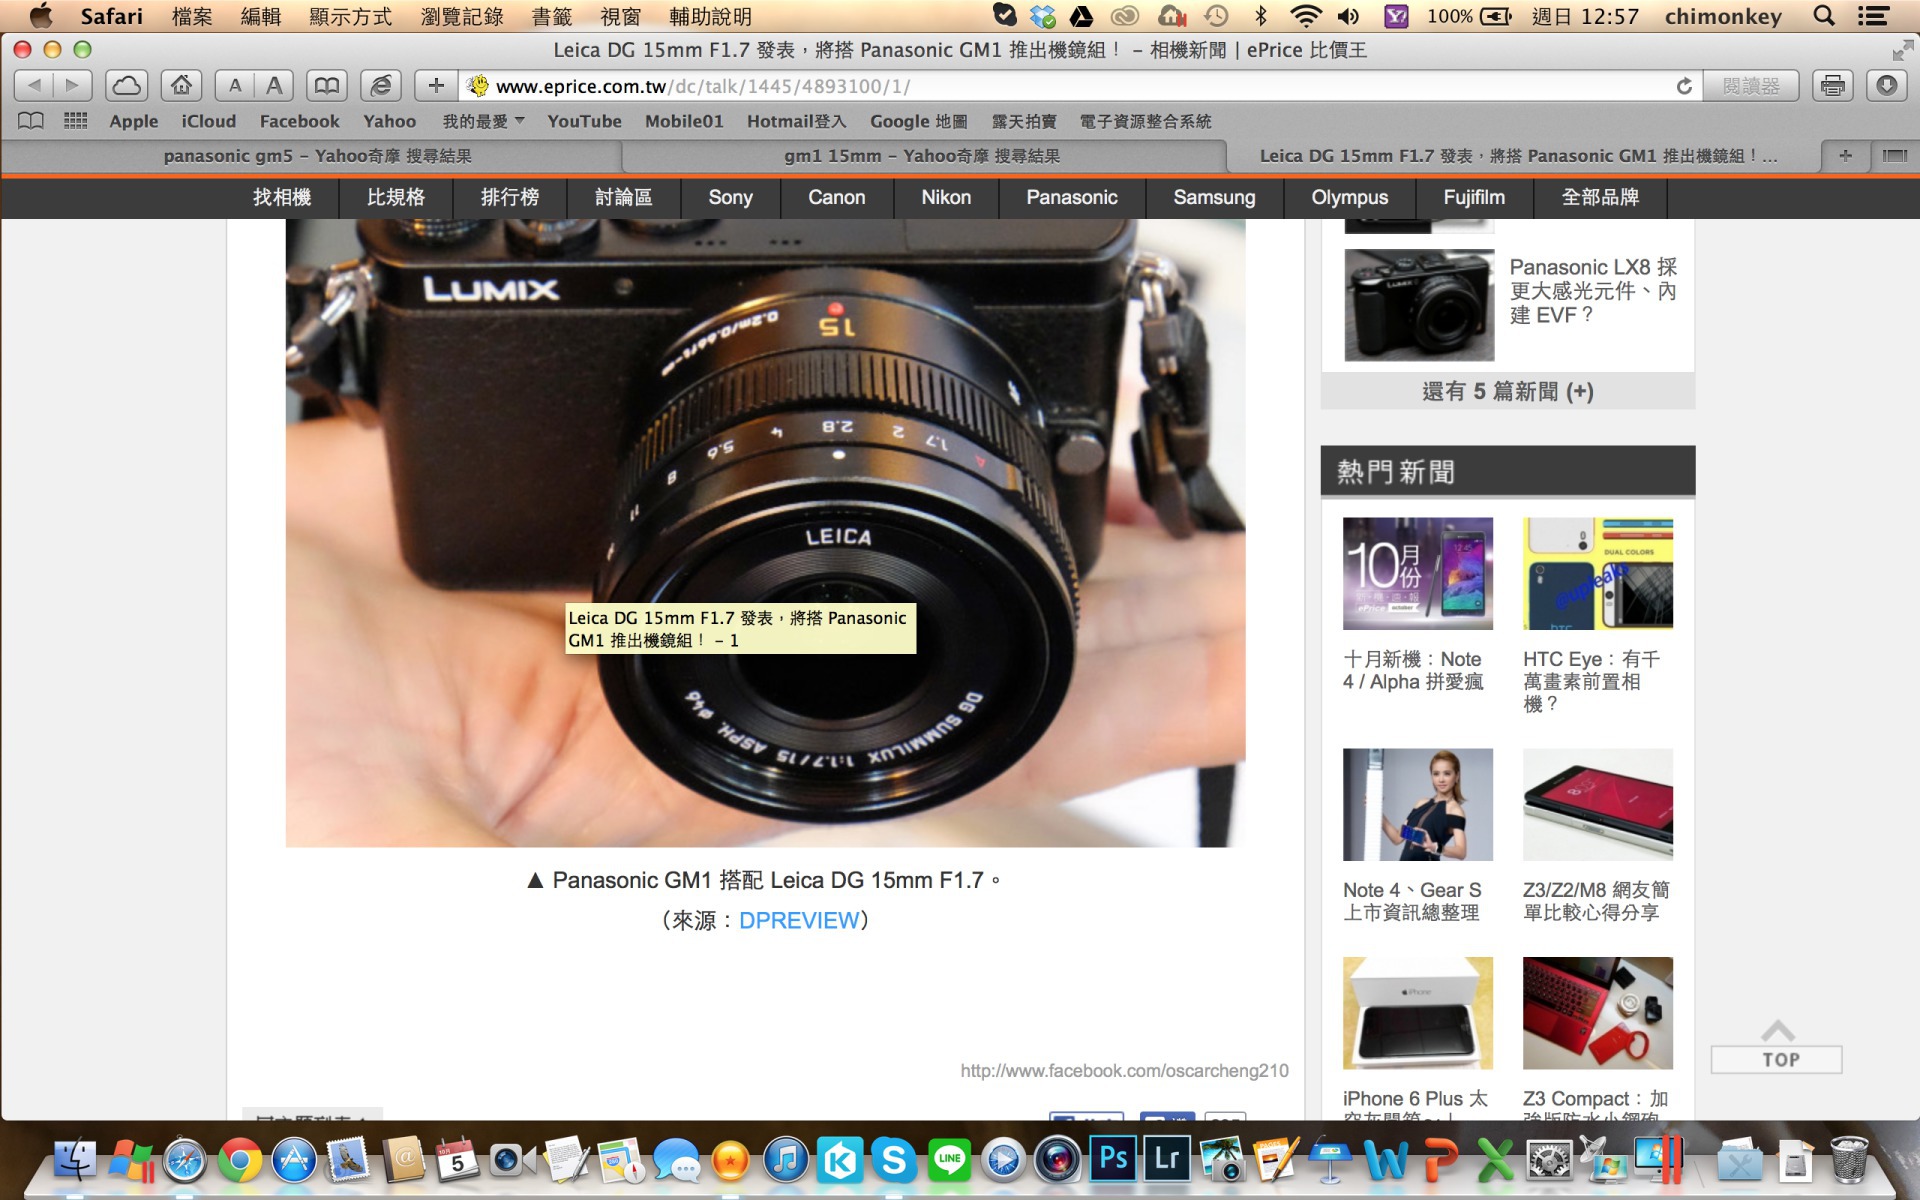Screen dimensions: 1920x1200
Task: Open Spotlight search magnifier
Action: point(1824,16)
